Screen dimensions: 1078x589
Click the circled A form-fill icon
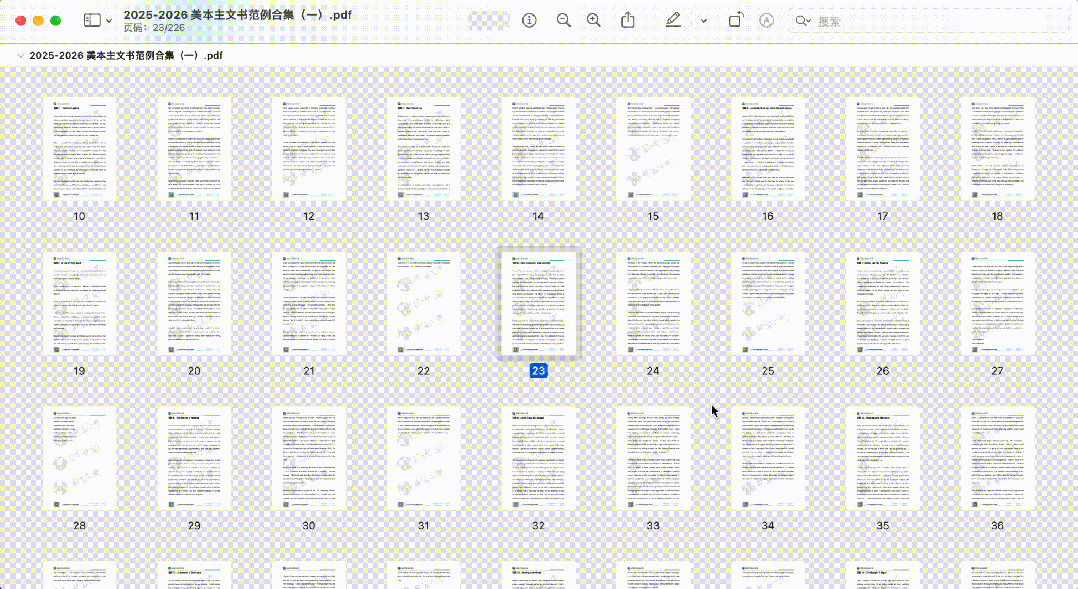click(x=767, y=21)
